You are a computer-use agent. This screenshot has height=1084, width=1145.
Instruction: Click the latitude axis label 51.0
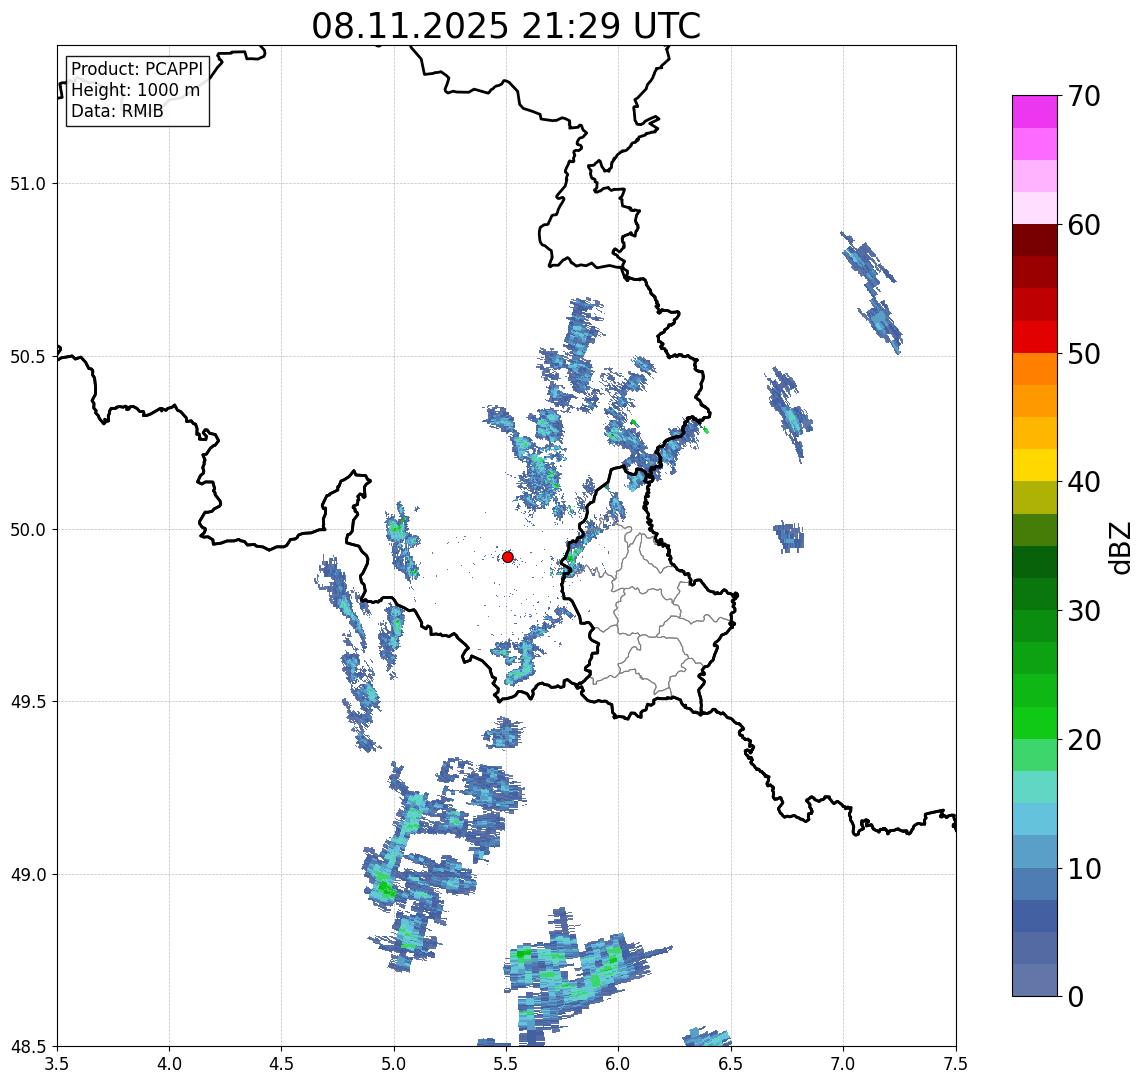(28, 184)
